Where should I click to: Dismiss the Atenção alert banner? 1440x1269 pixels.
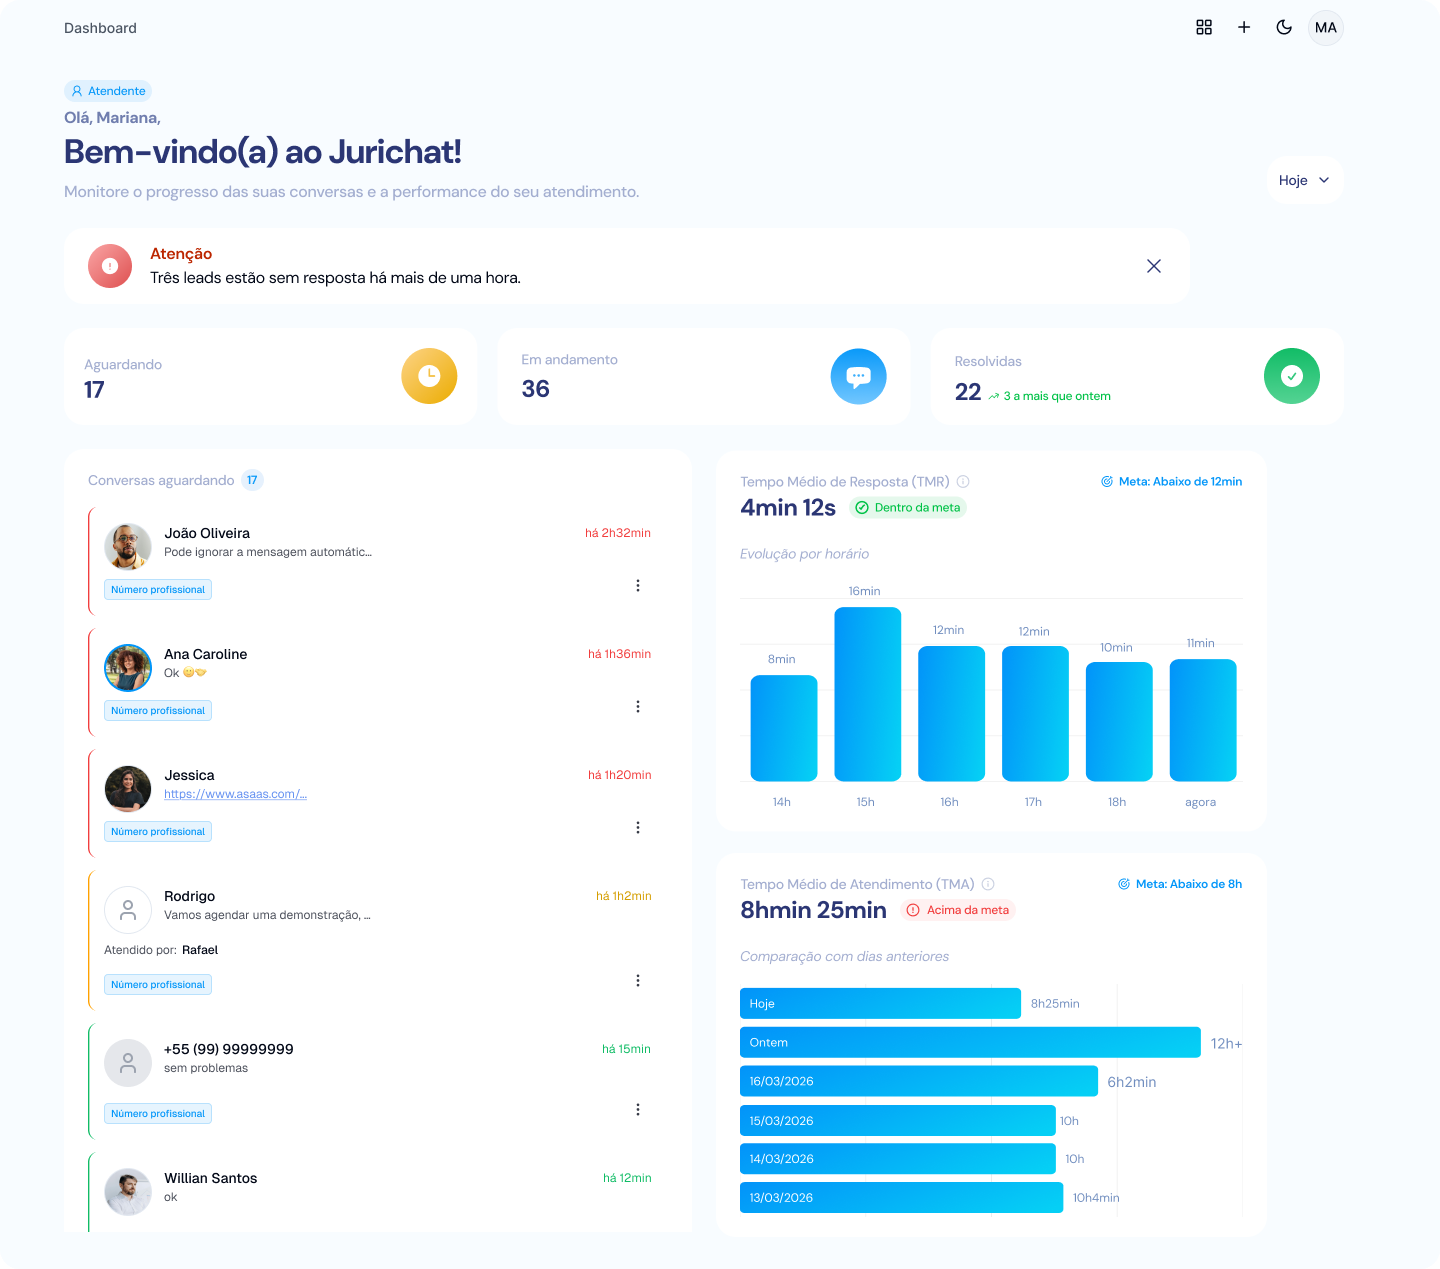coord(1154,266)
